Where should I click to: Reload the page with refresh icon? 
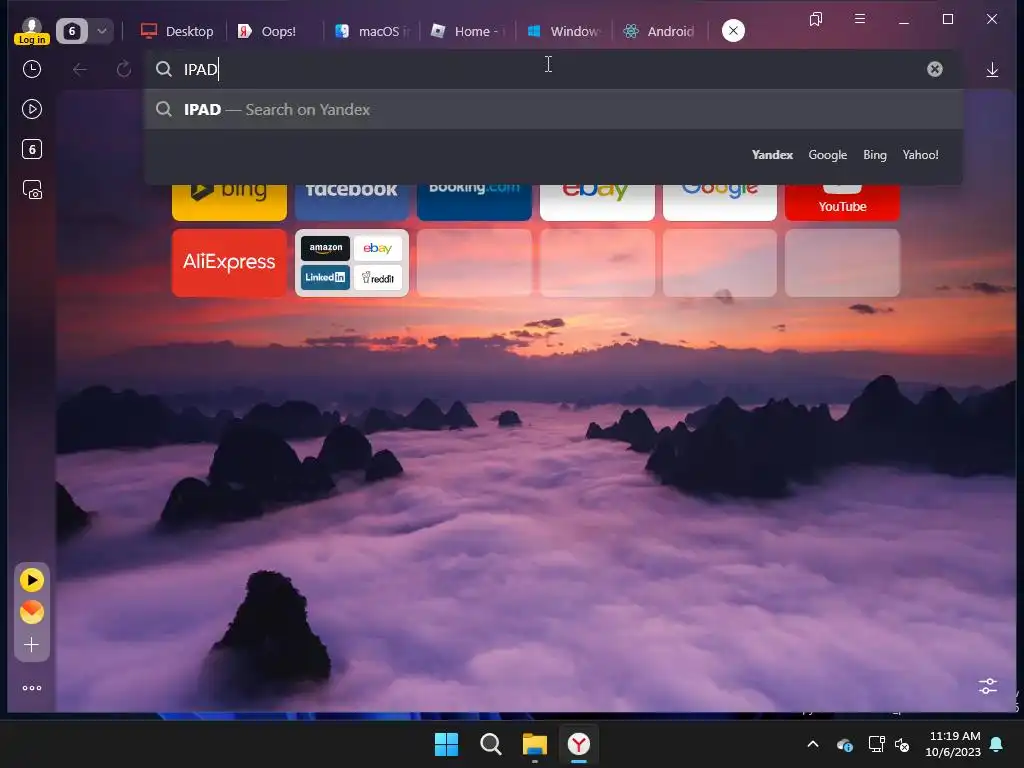pos(123,69)
